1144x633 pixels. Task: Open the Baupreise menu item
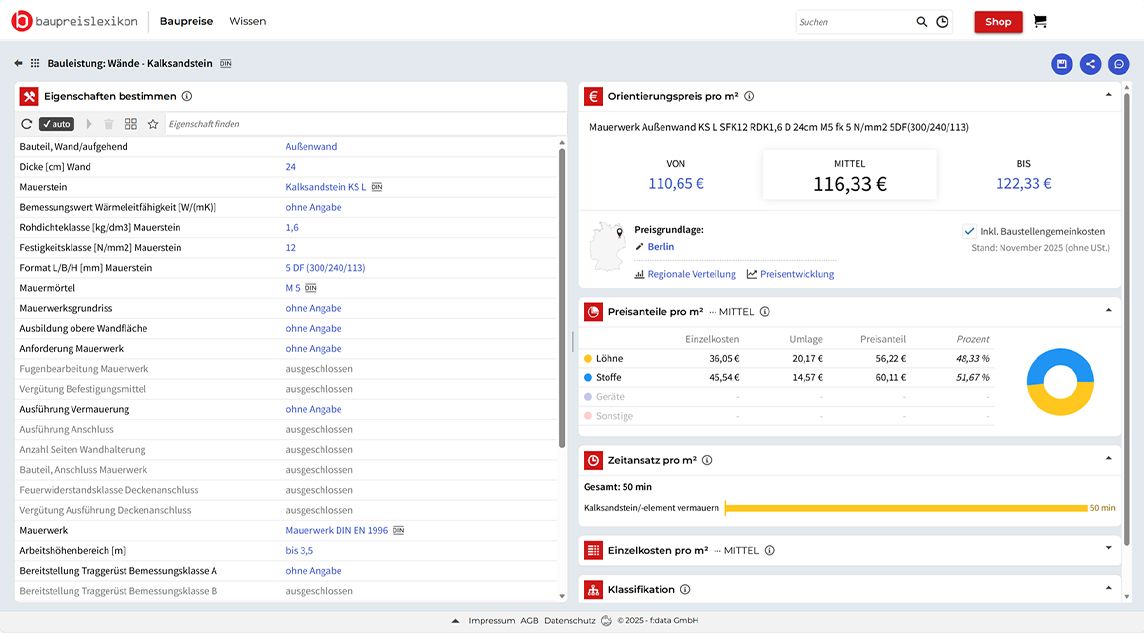pos(185,21)
